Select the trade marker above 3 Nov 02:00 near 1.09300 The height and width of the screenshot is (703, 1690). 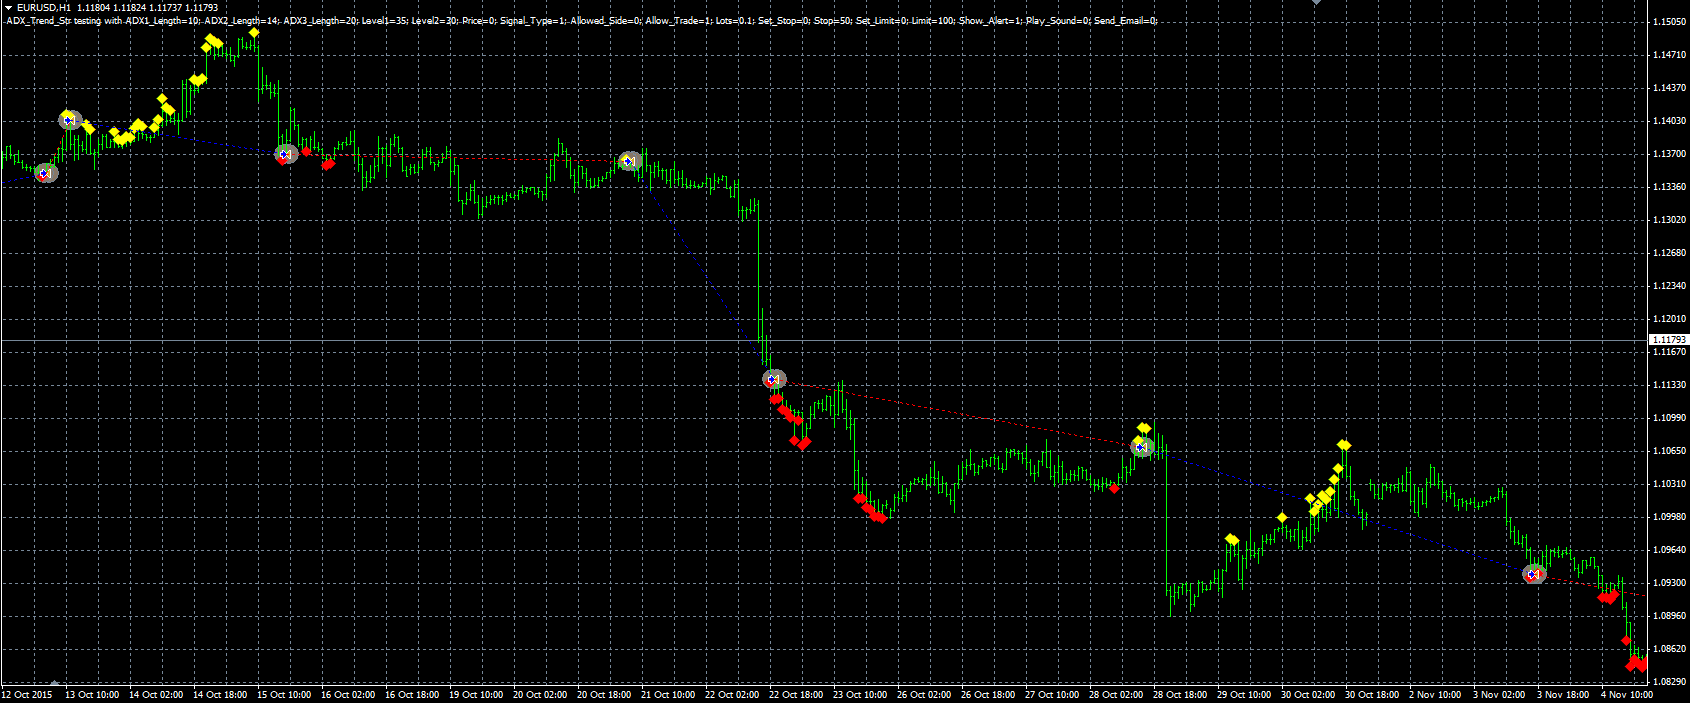point(1534,574)
